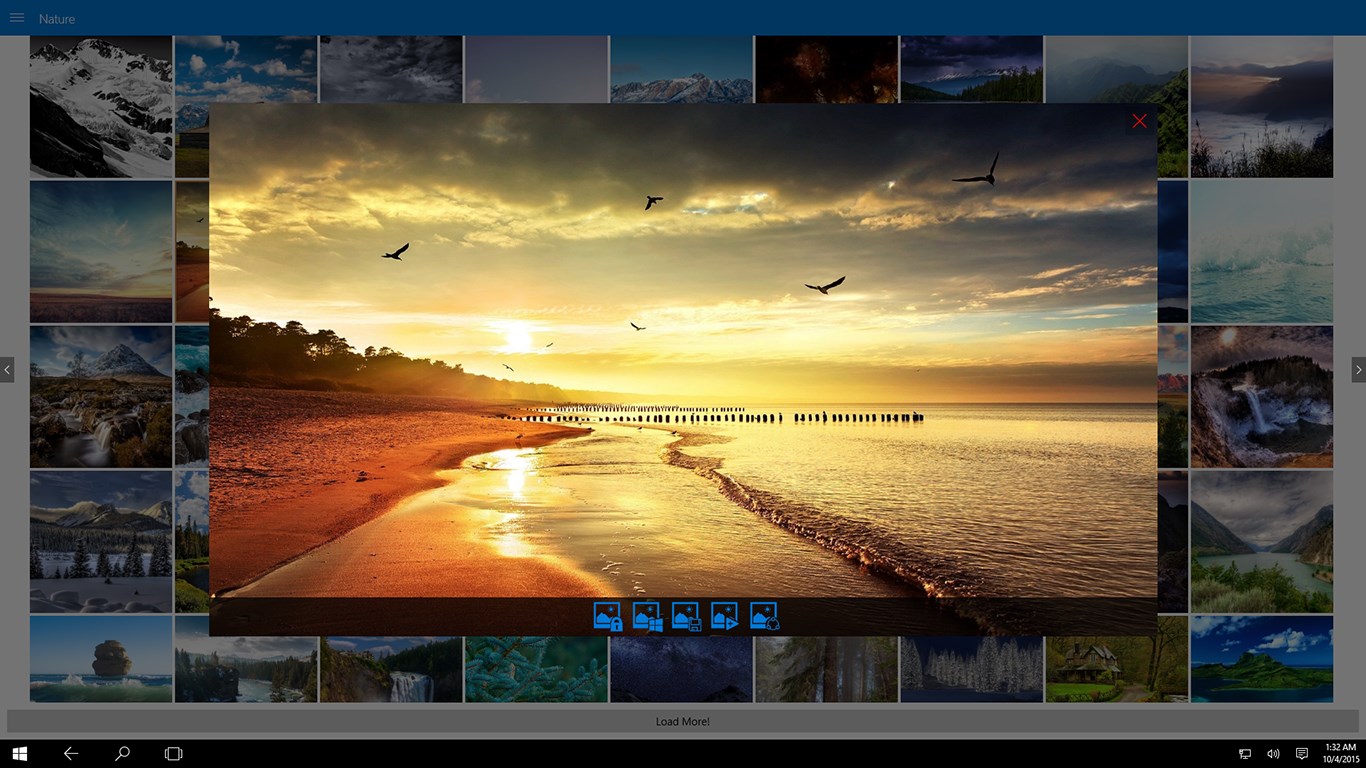Go to the next image arrow
This screenshot has height=768, width=1366.
[1358, 370]
